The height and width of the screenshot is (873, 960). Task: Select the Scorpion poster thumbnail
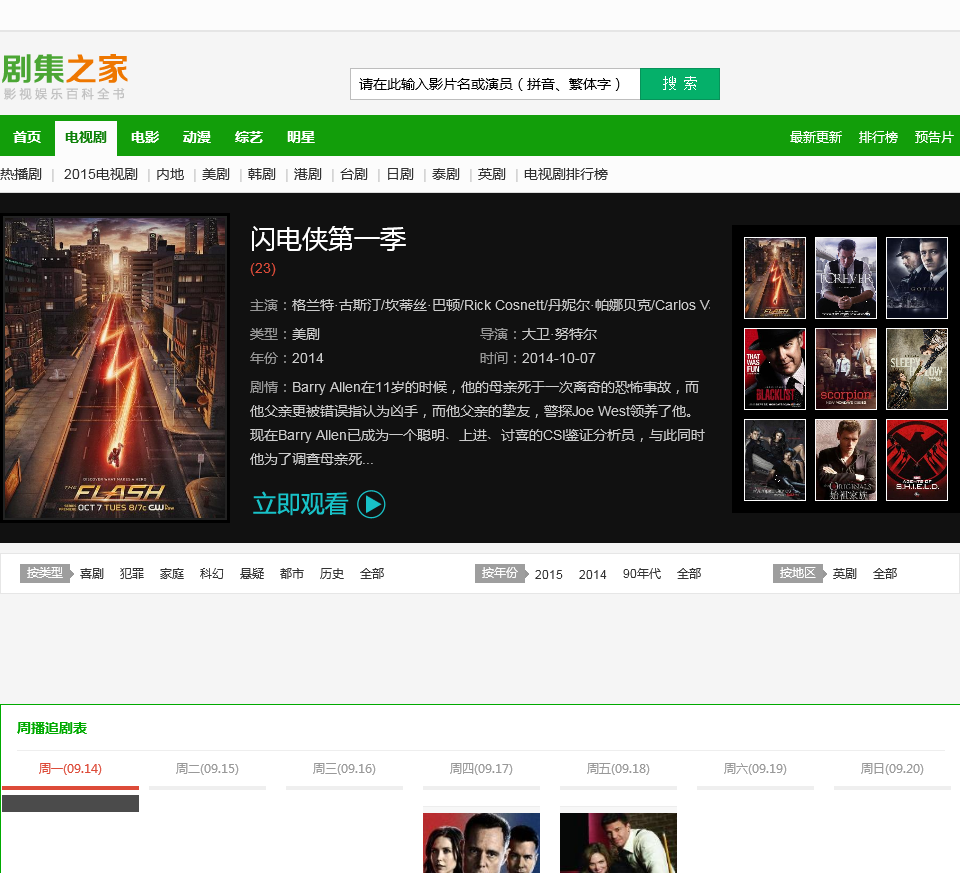coord(846,369)
